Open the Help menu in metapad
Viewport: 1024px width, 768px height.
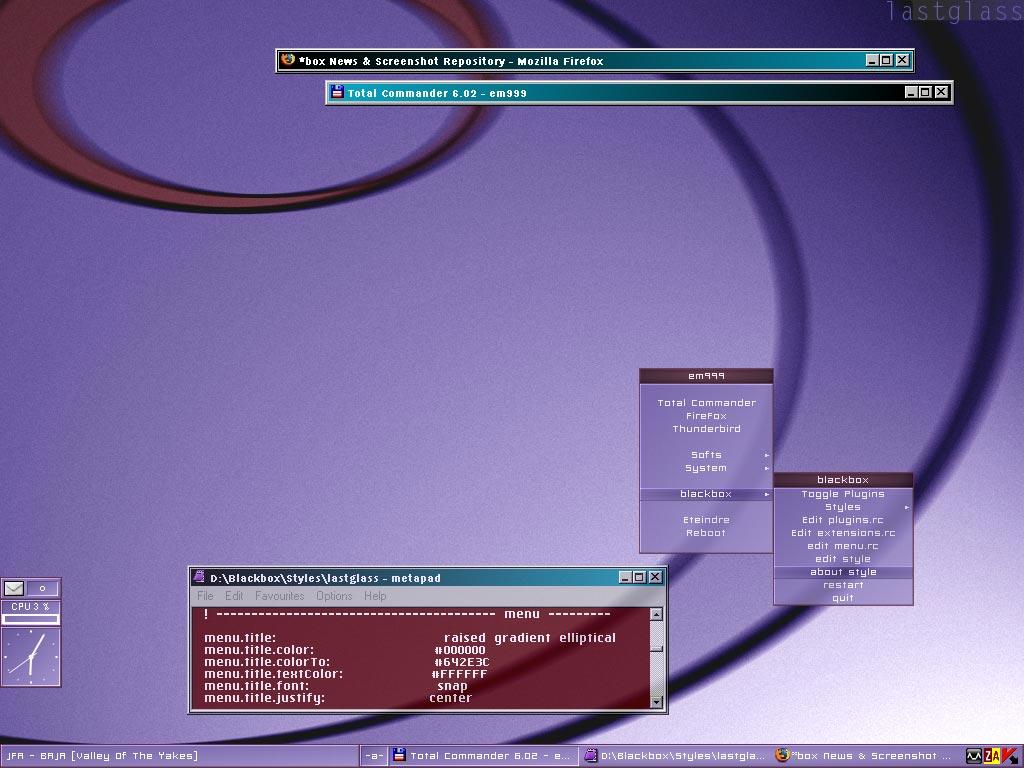coord(375,596)
